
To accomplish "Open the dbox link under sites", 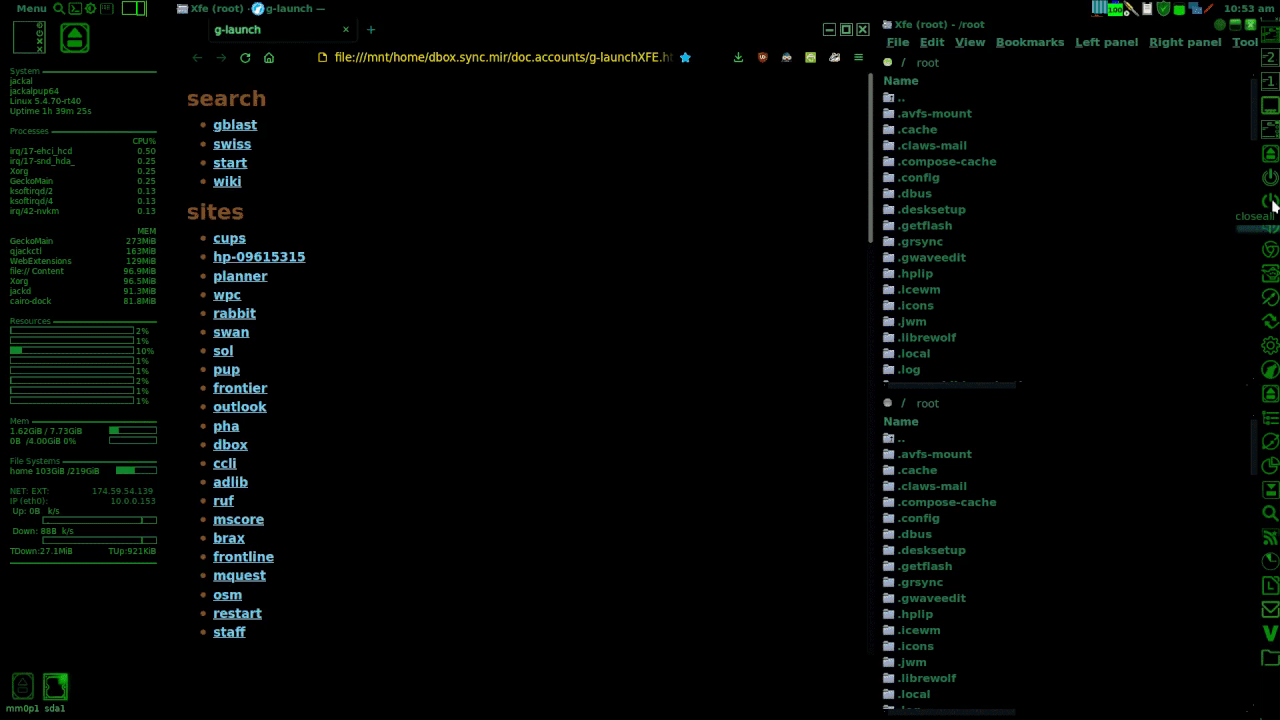I will 230,444.
